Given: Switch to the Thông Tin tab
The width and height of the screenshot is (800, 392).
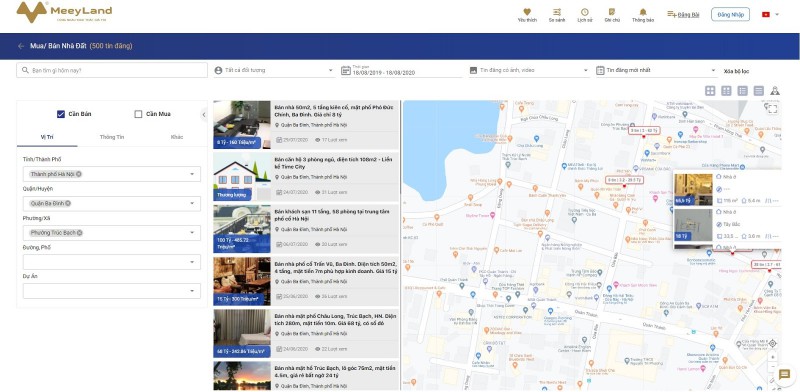Looking at the screenshot, I should [112, 137].
